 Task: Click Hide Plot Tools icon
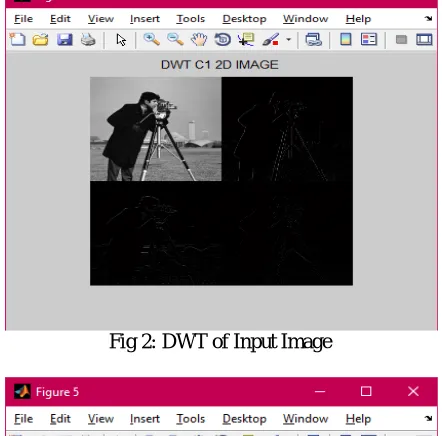[401, 40]
